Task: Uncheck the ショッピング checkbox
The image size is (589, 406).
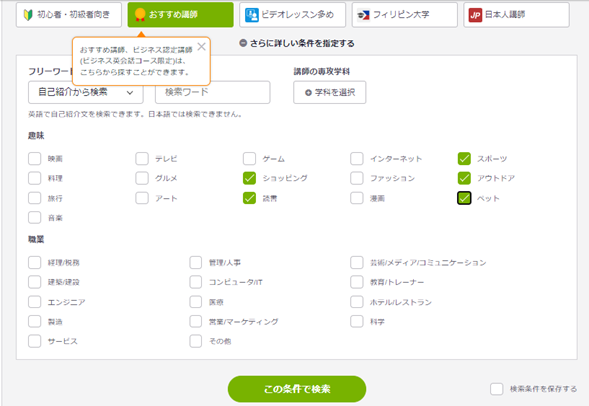Action: [x=249, y=178]
